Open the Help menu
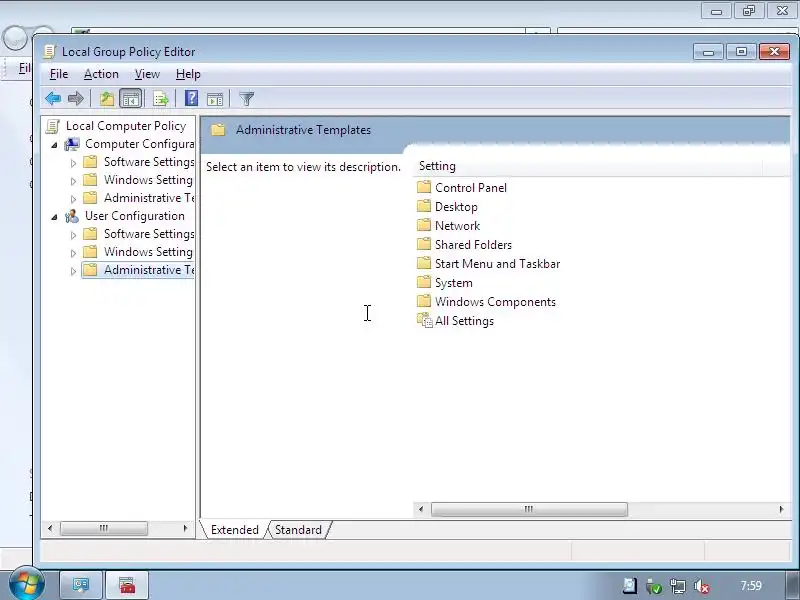Screen dimensions: 800x600 click(x=188, y=74)
